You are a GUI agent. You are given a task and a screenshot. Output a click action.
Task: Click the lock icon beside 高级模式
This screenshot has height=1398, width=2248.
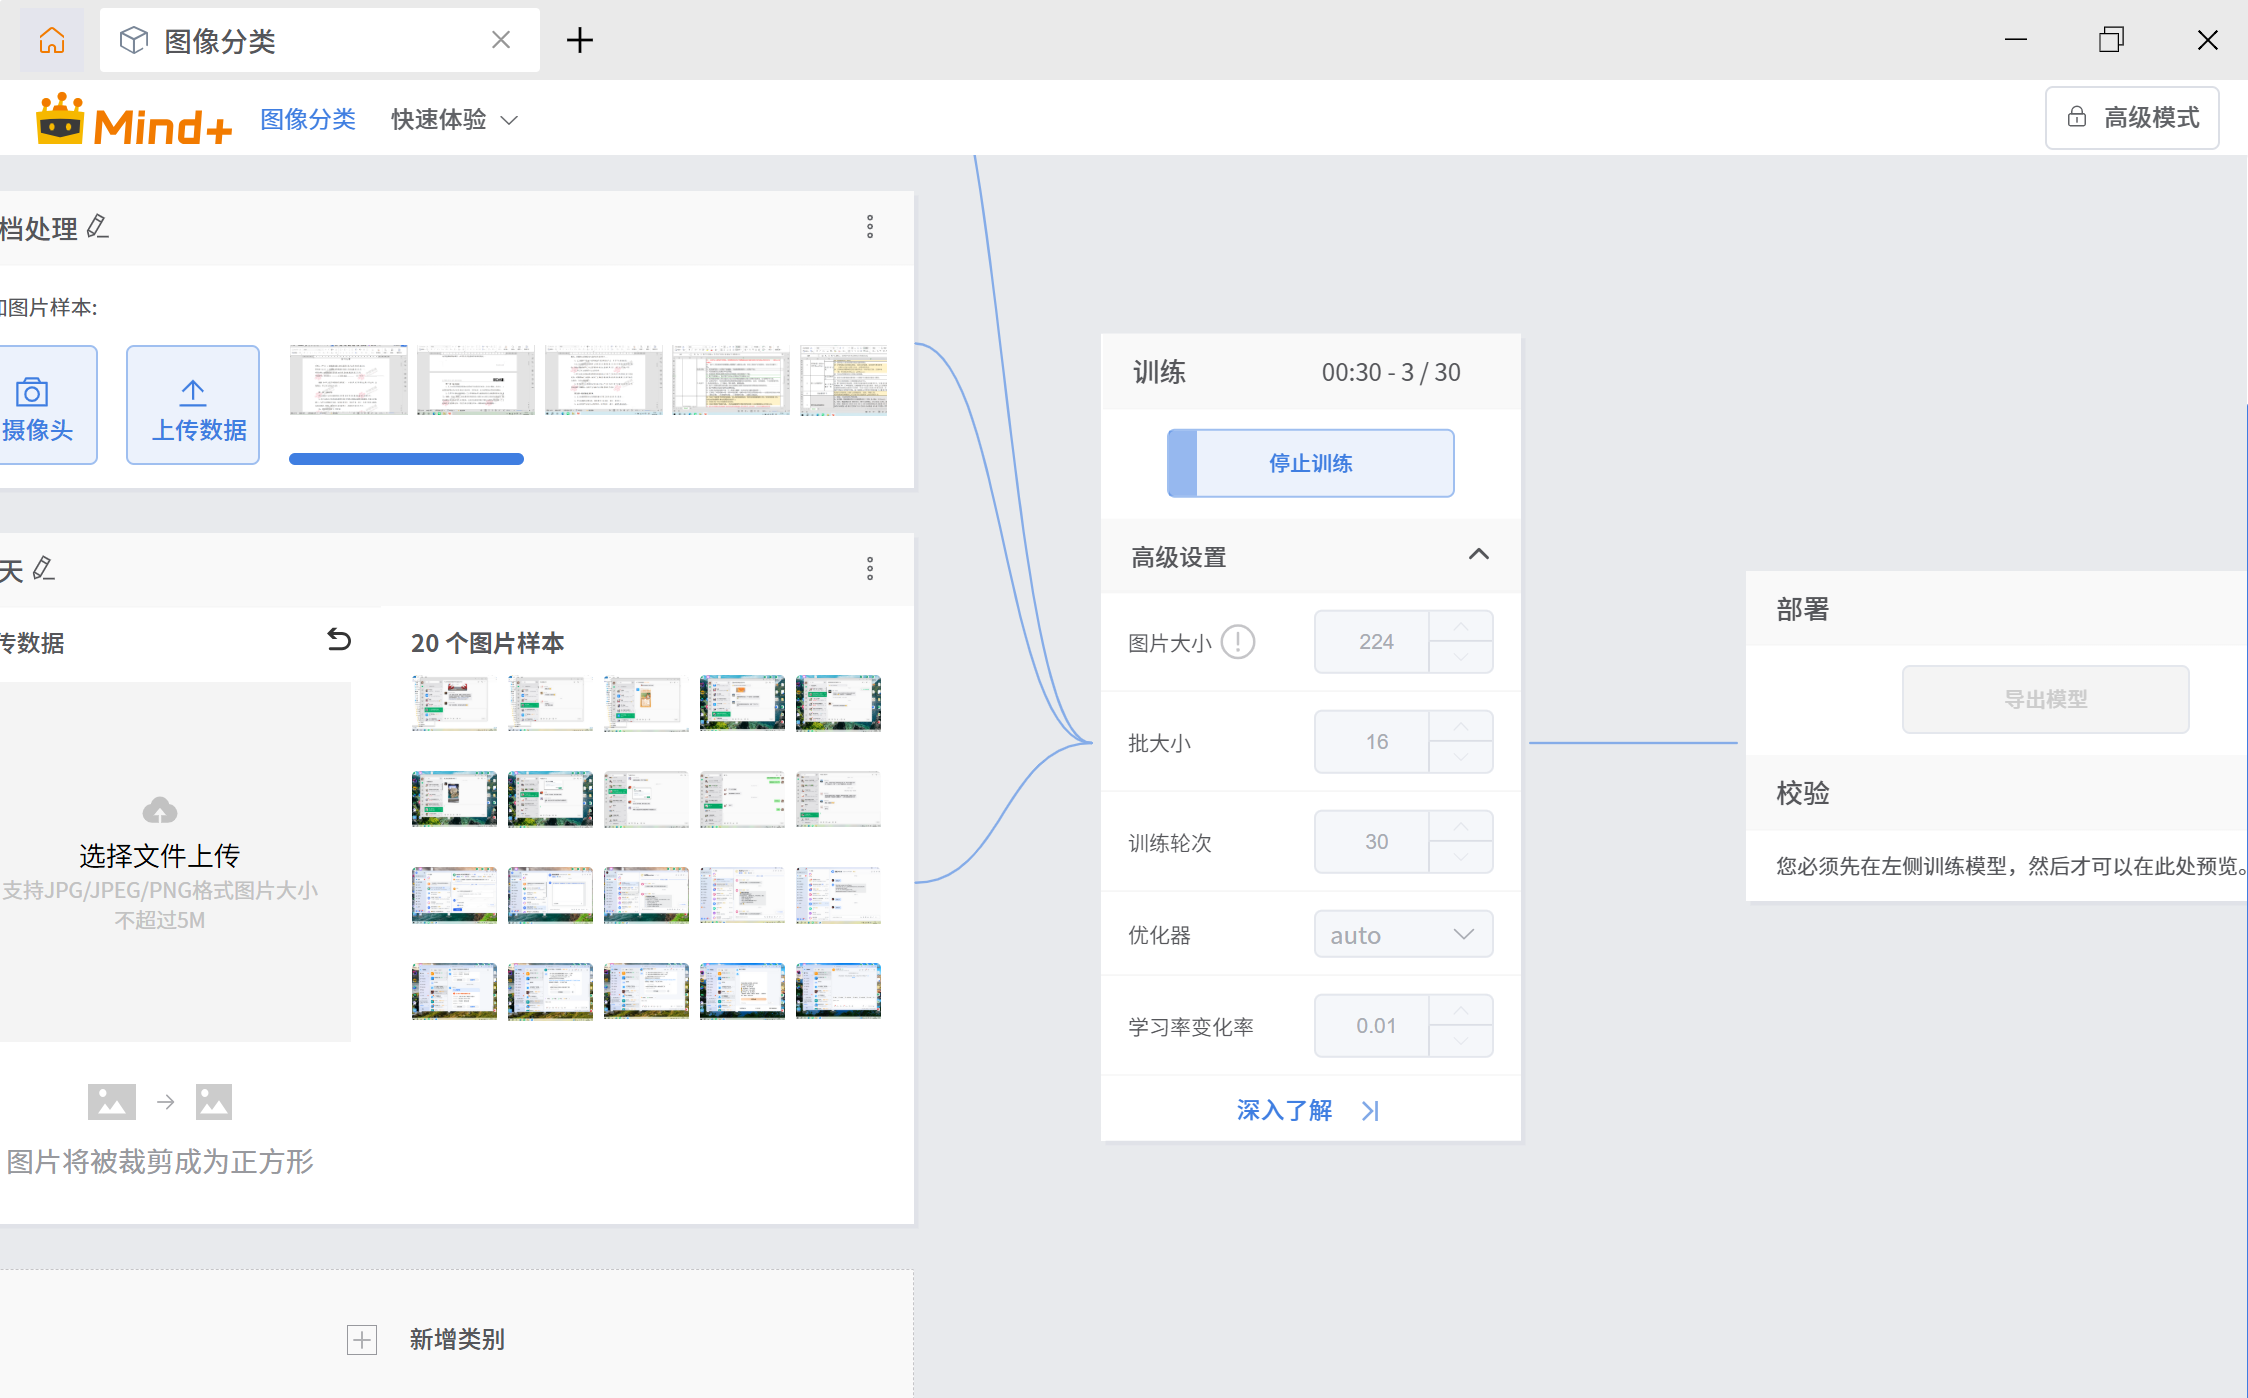[x=2077, y=117]
